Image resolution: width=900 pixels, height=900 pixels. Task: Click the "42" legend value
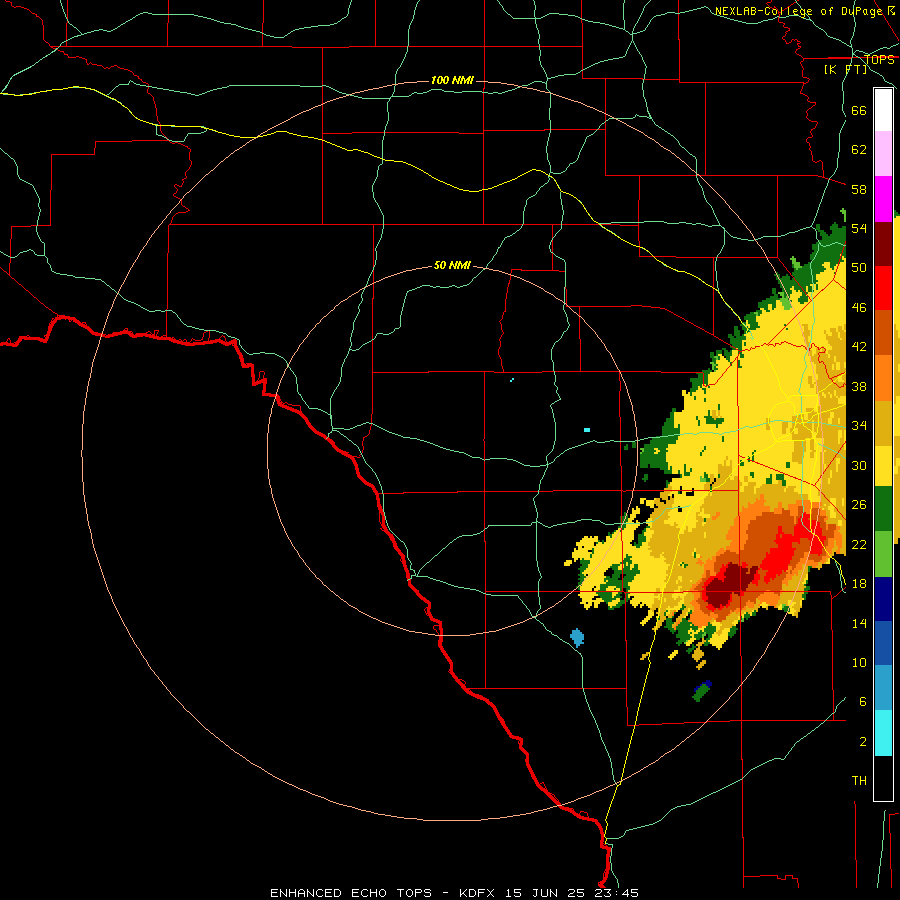(x=859, y=347)
